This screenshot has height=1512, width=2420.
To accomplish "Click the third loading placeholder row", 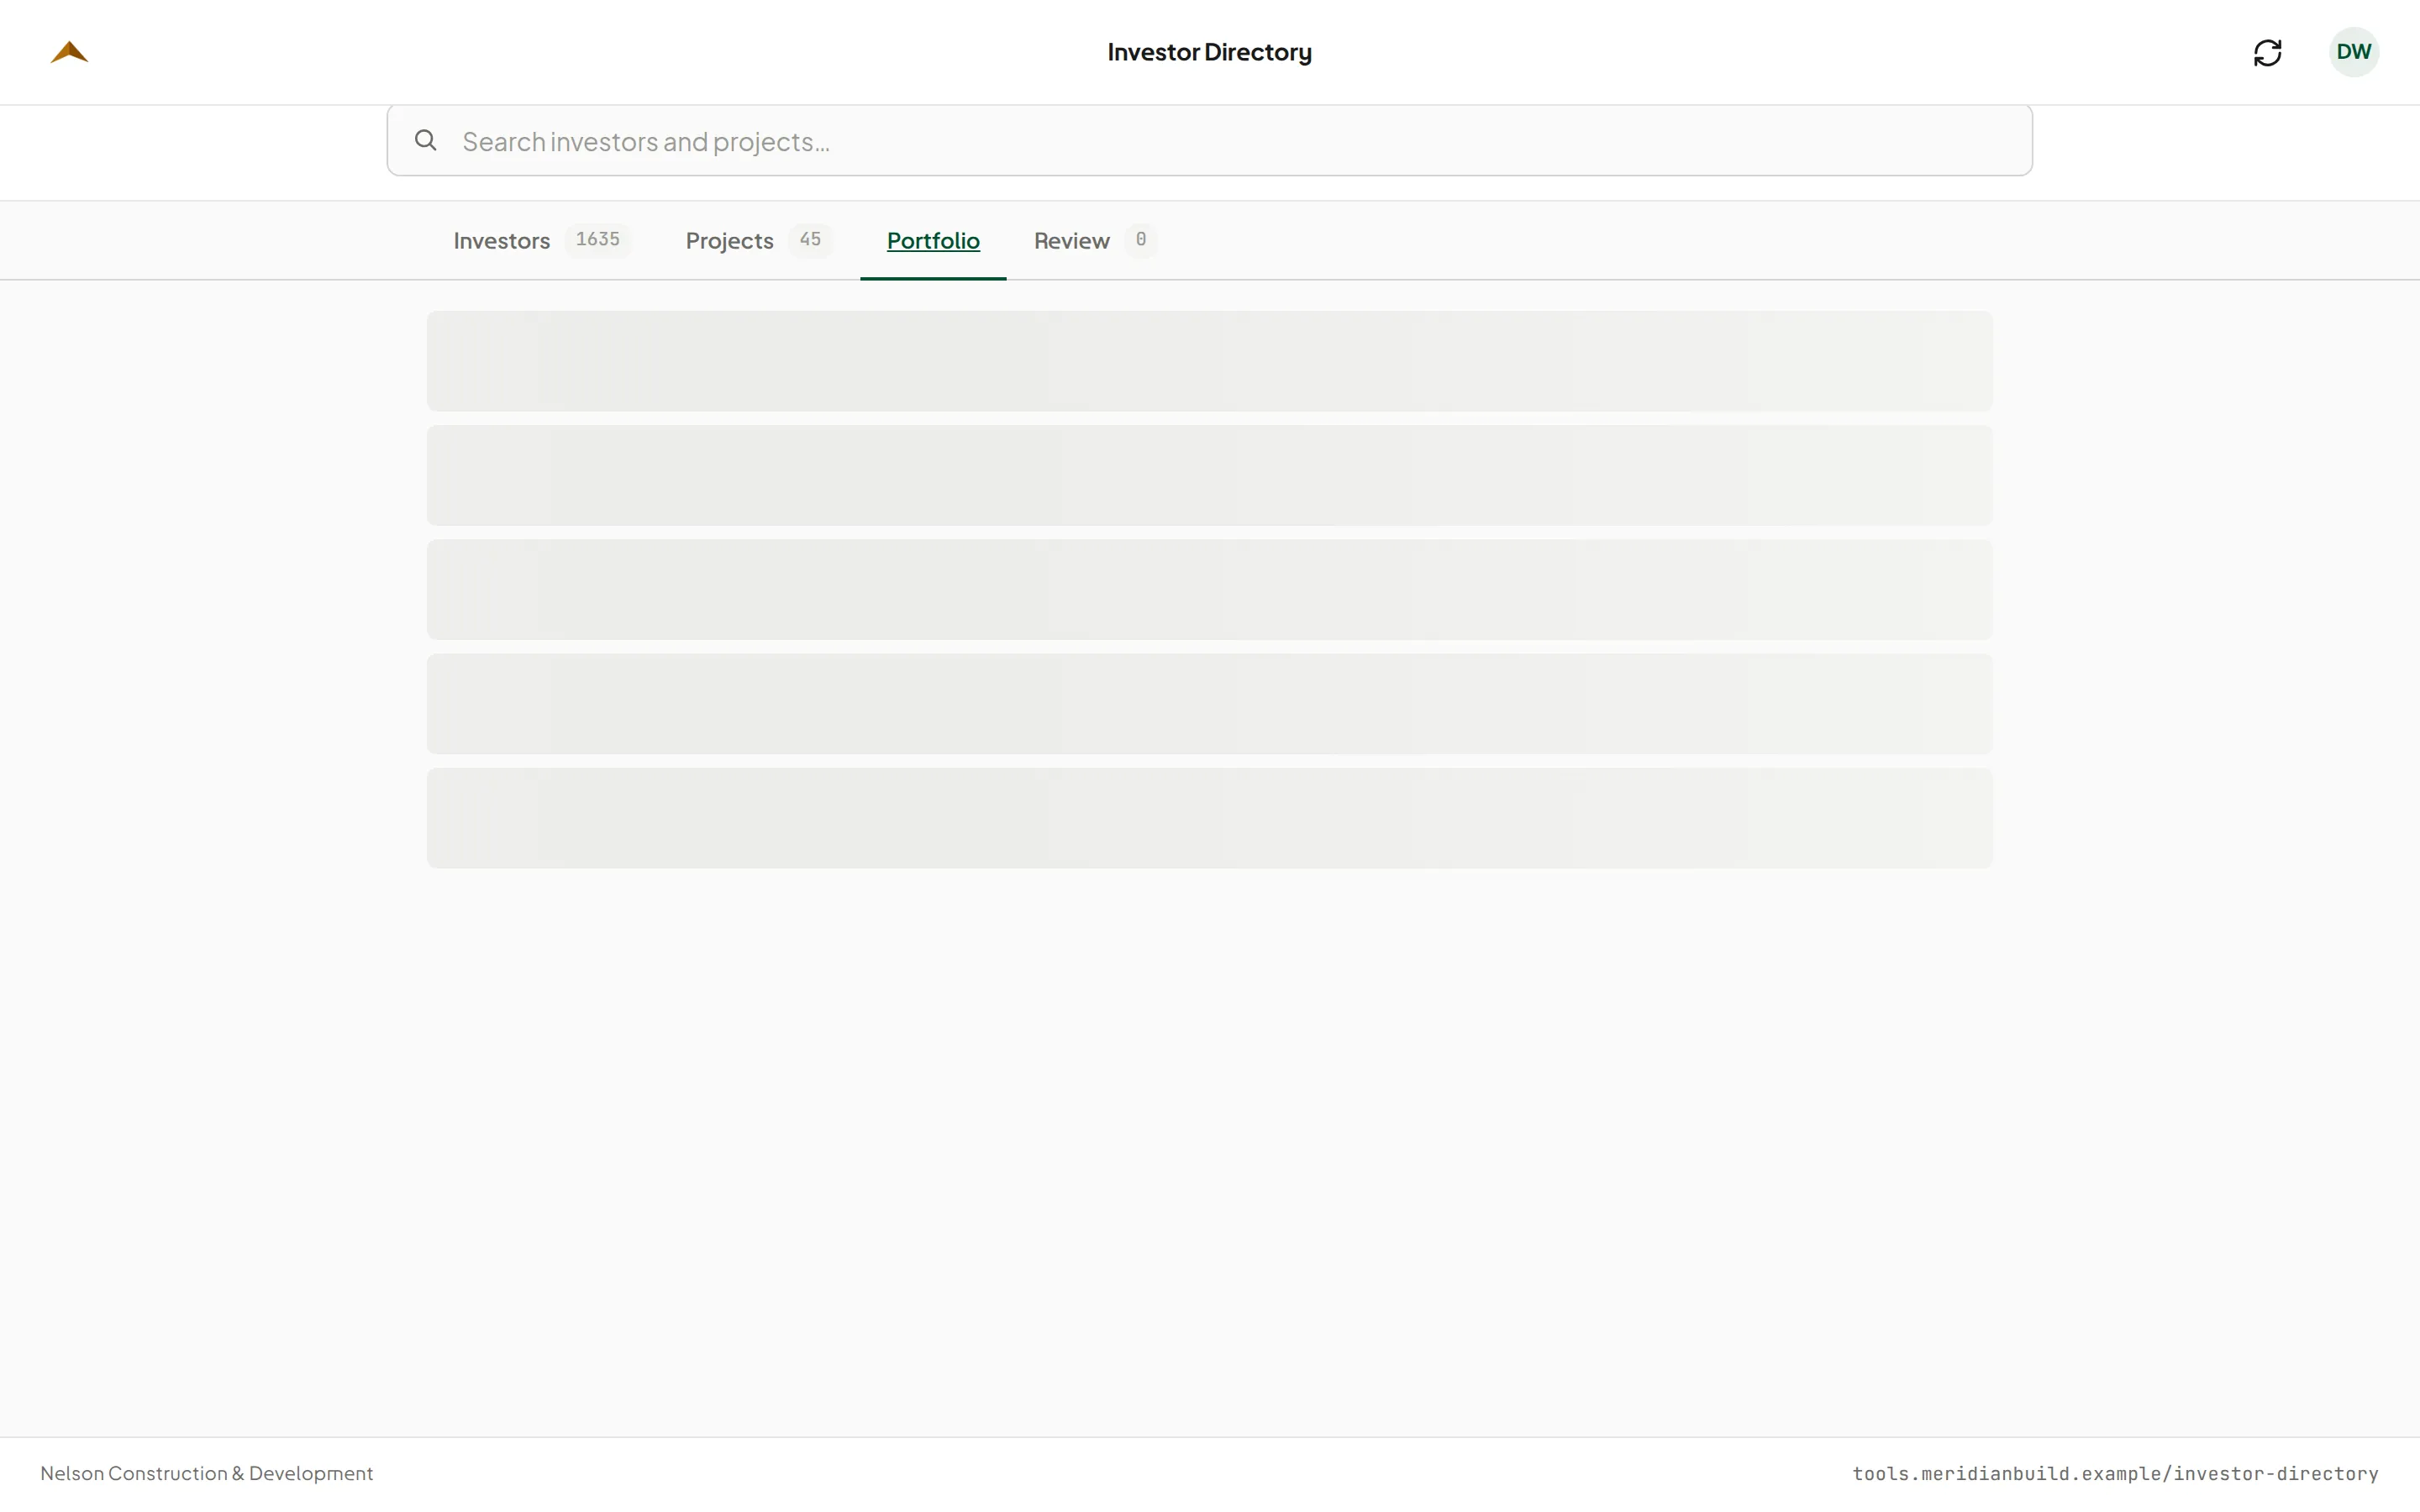I will tap(1209, 590).
